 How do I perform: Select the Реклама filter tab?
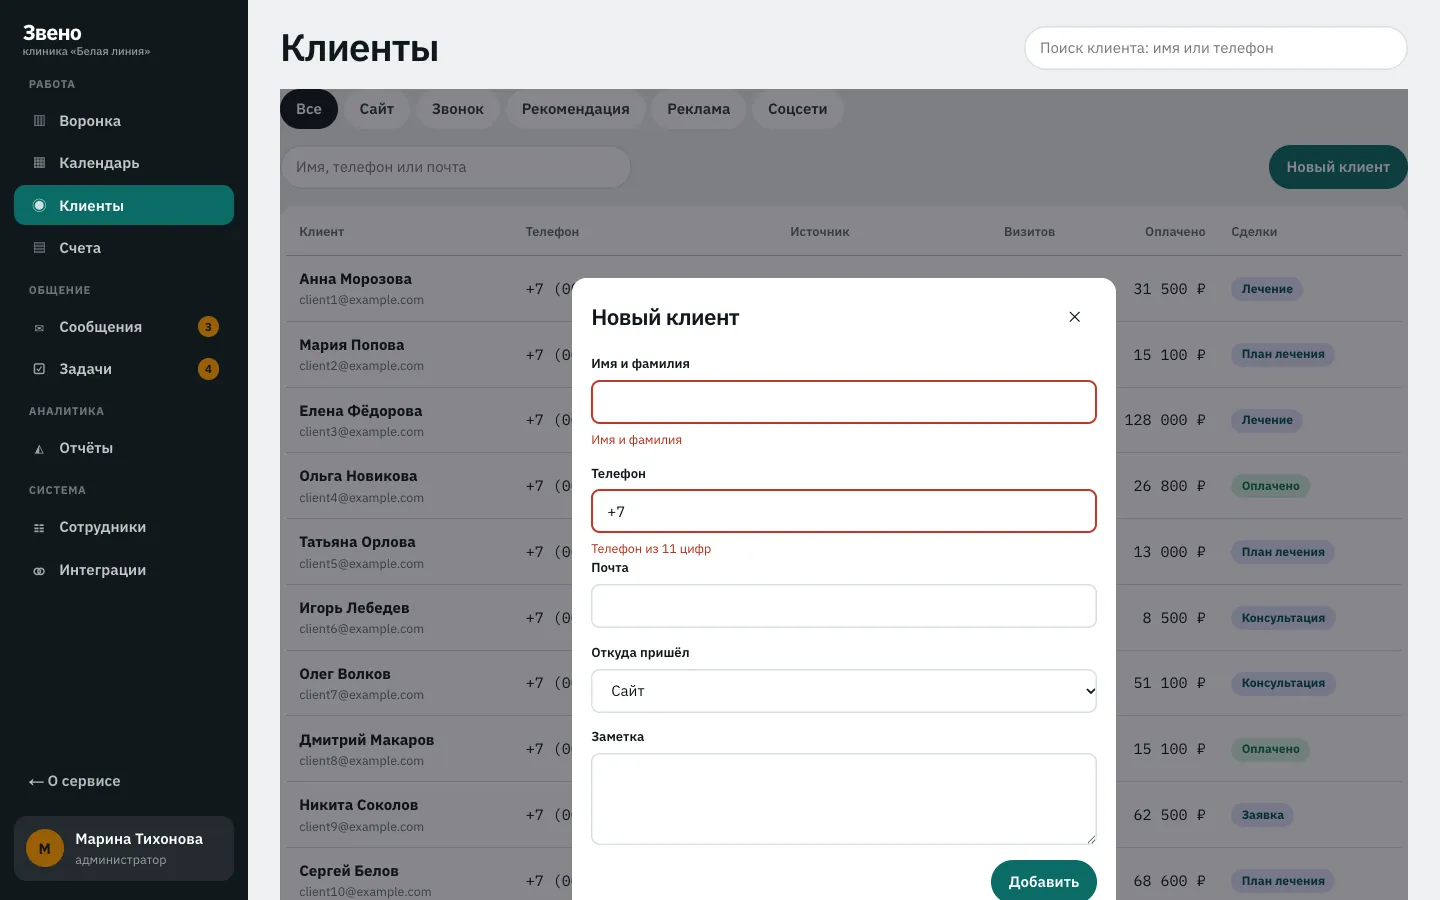coord(699,109)
